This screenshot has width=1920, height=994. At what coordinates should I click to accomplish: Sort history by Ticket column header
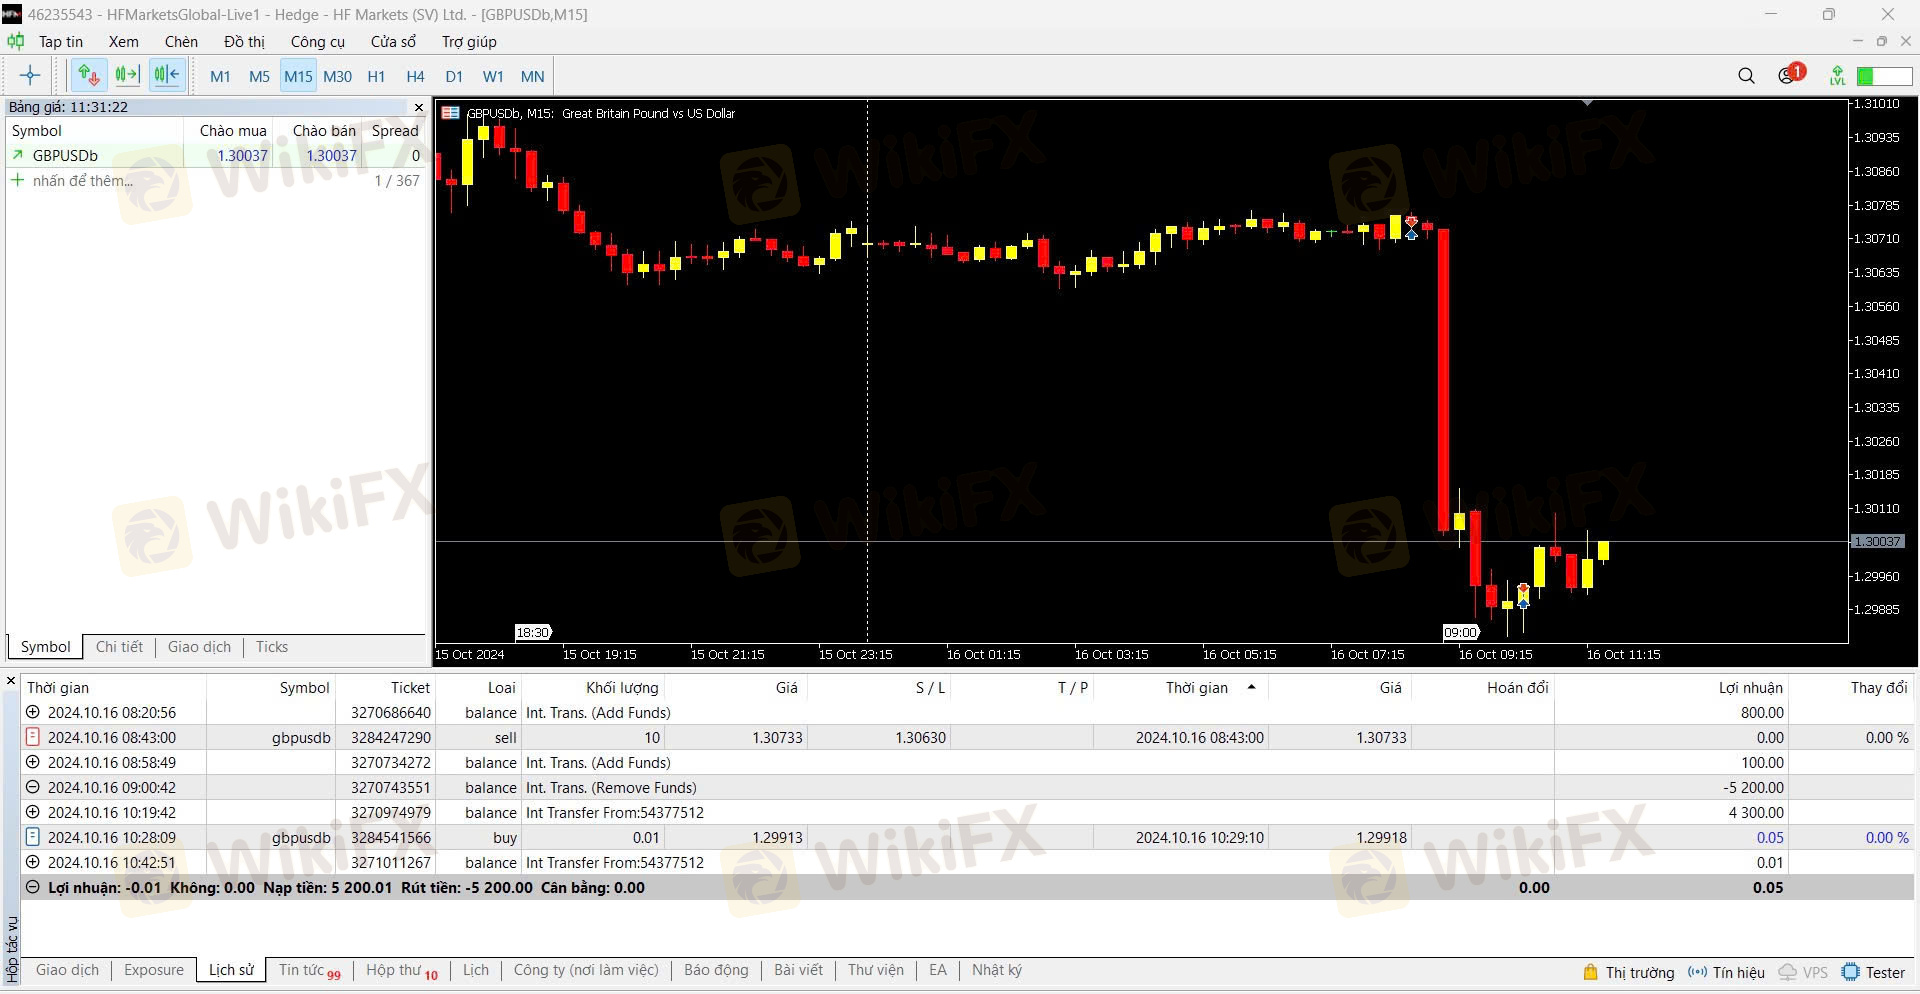[x=410, y=687]
